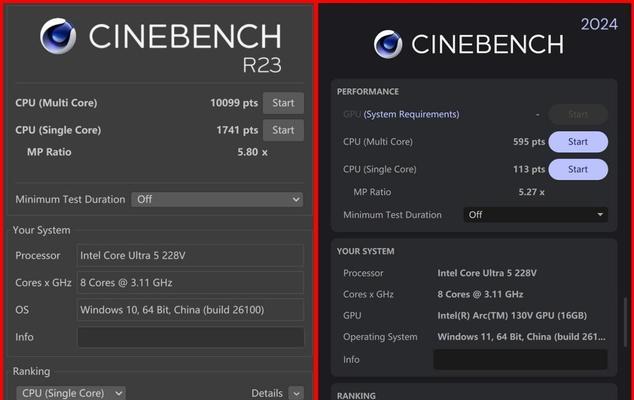
Task: Select the 10099 pts multi core score in R23
Action: coord(234,103)
